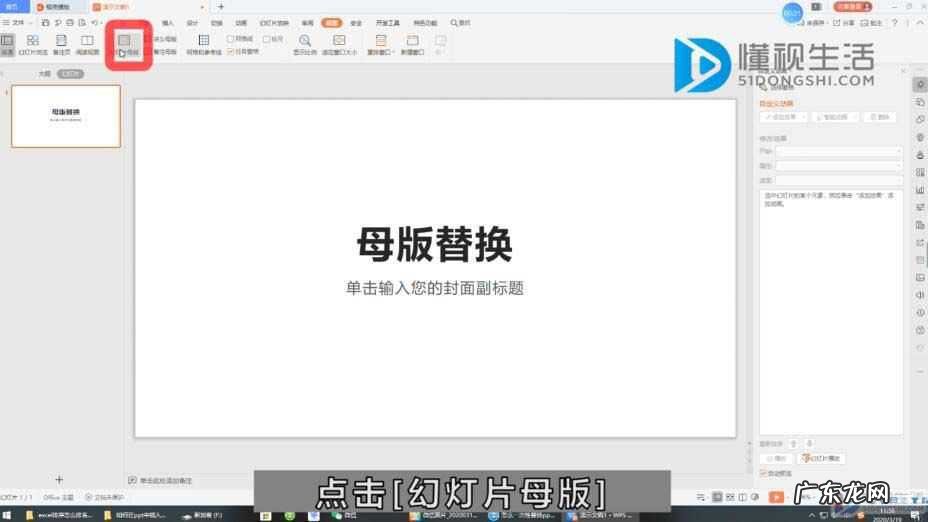
Task: Switch to Normal view in the ribbon
Action: 7,44
